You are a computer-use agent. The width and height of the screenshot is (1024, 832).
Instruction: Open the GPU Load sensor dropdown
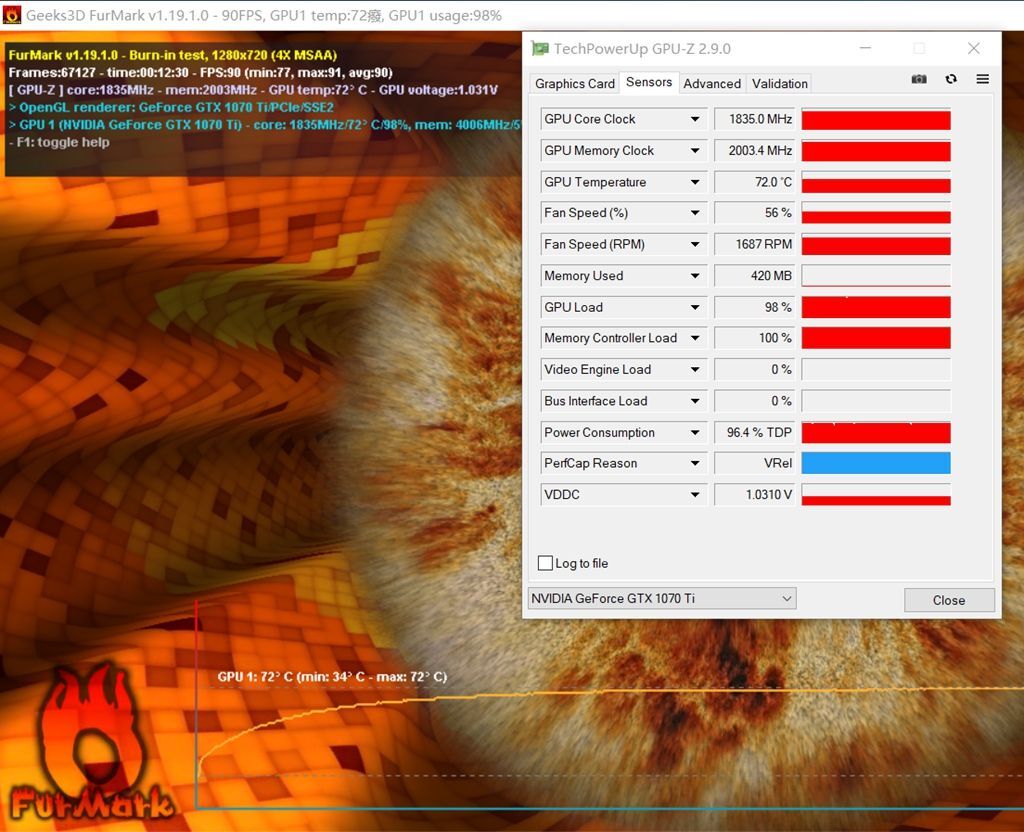coord(695,307)
